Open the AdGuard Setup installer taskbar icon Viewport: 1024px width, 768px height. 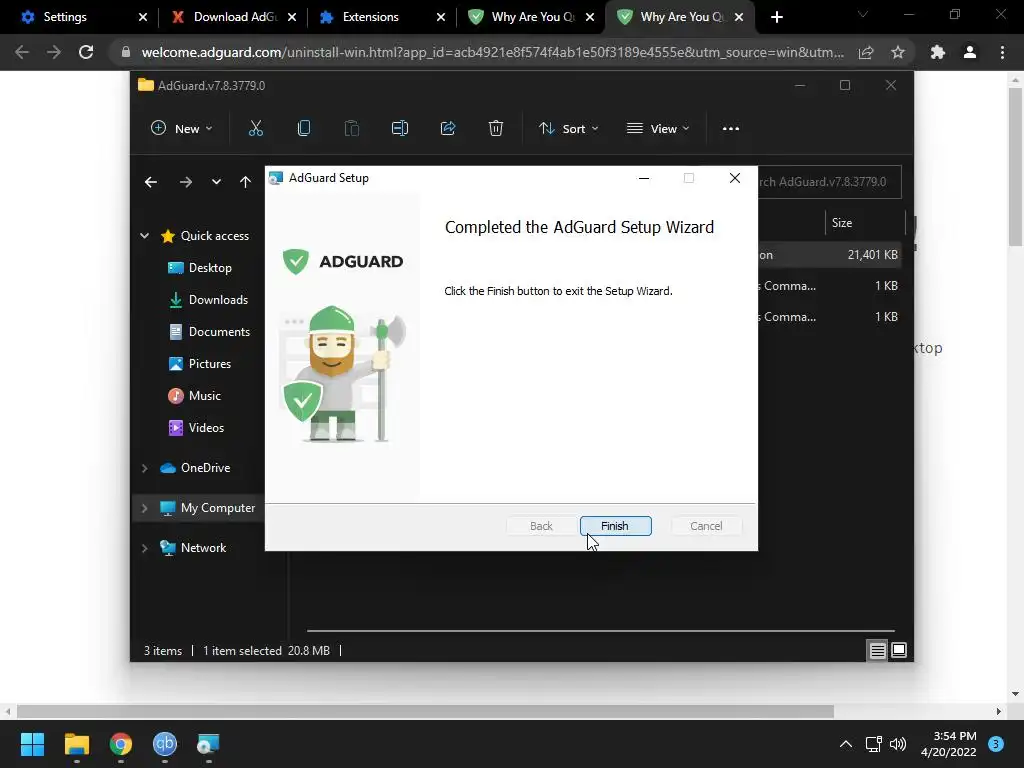point(208,744)
